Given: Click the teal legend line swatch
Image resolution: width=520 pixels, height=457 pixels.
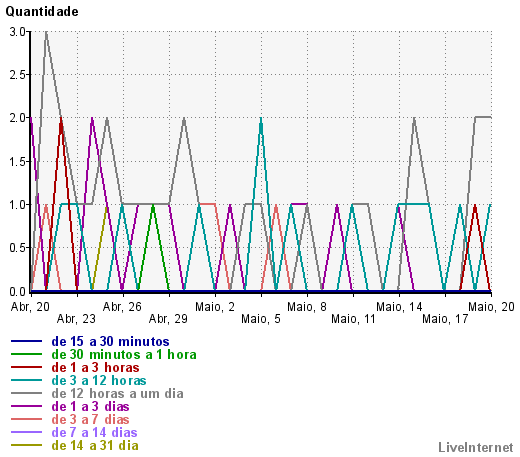Looking at the screenshot, I should pos(27,380).
